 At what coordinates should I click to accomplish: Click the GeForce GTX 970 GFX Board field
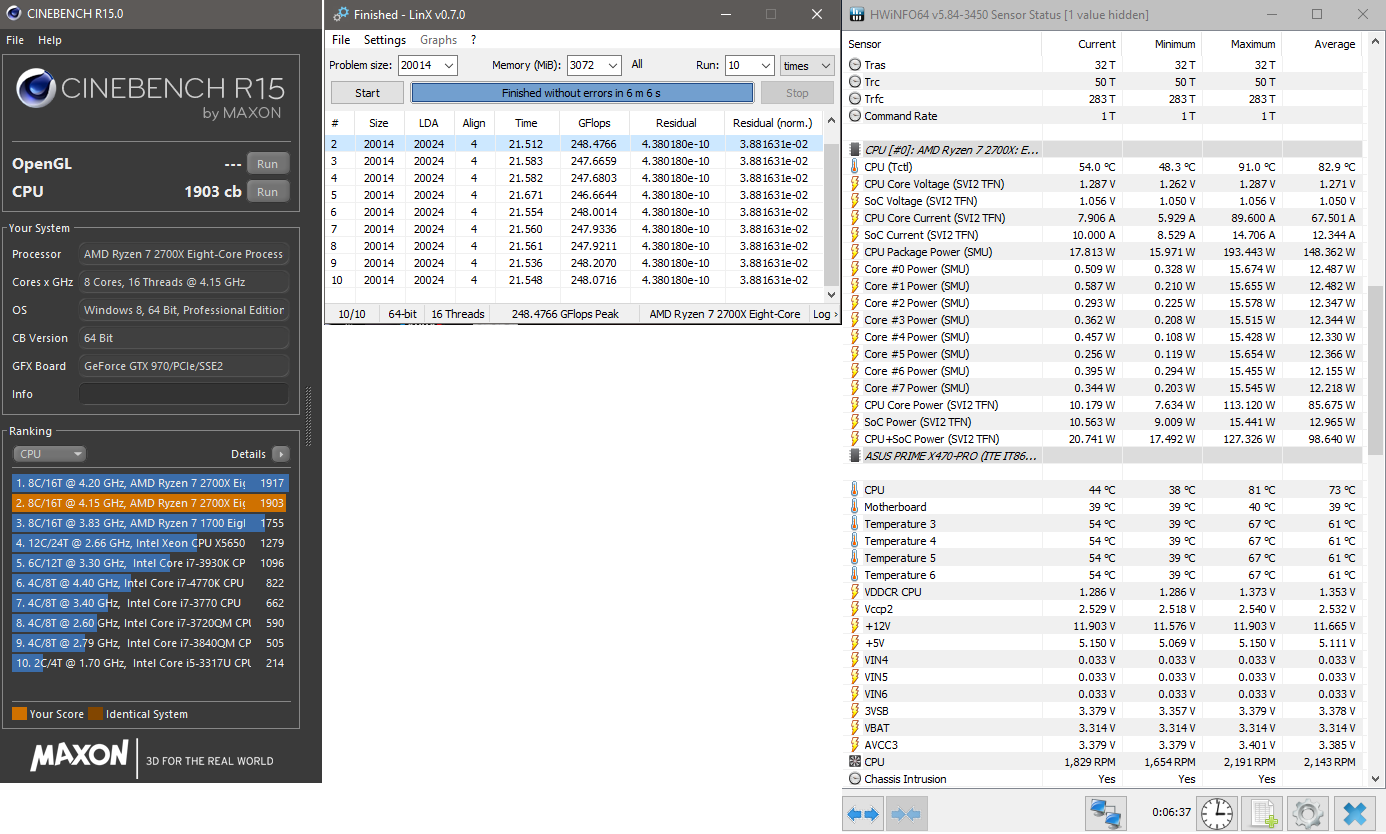[184, 366]
